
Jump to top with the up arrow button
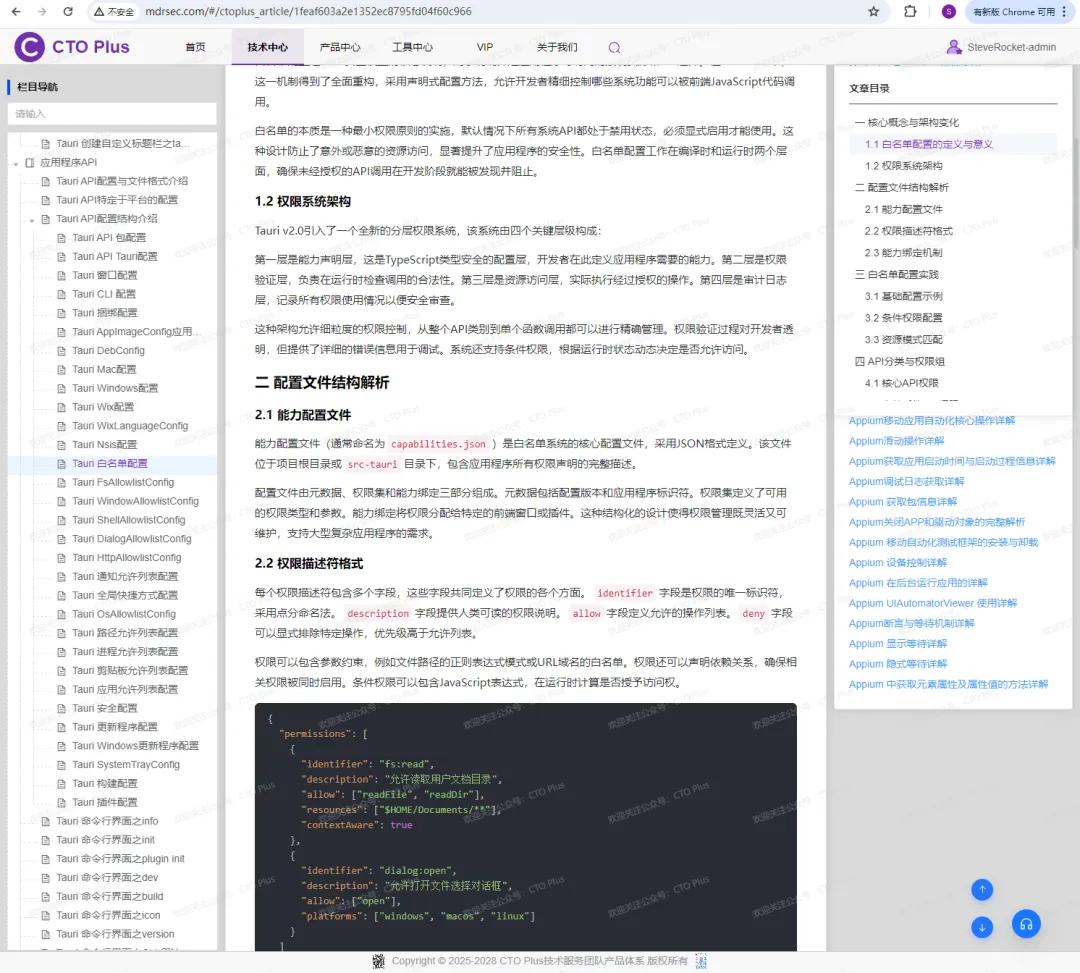982,890
